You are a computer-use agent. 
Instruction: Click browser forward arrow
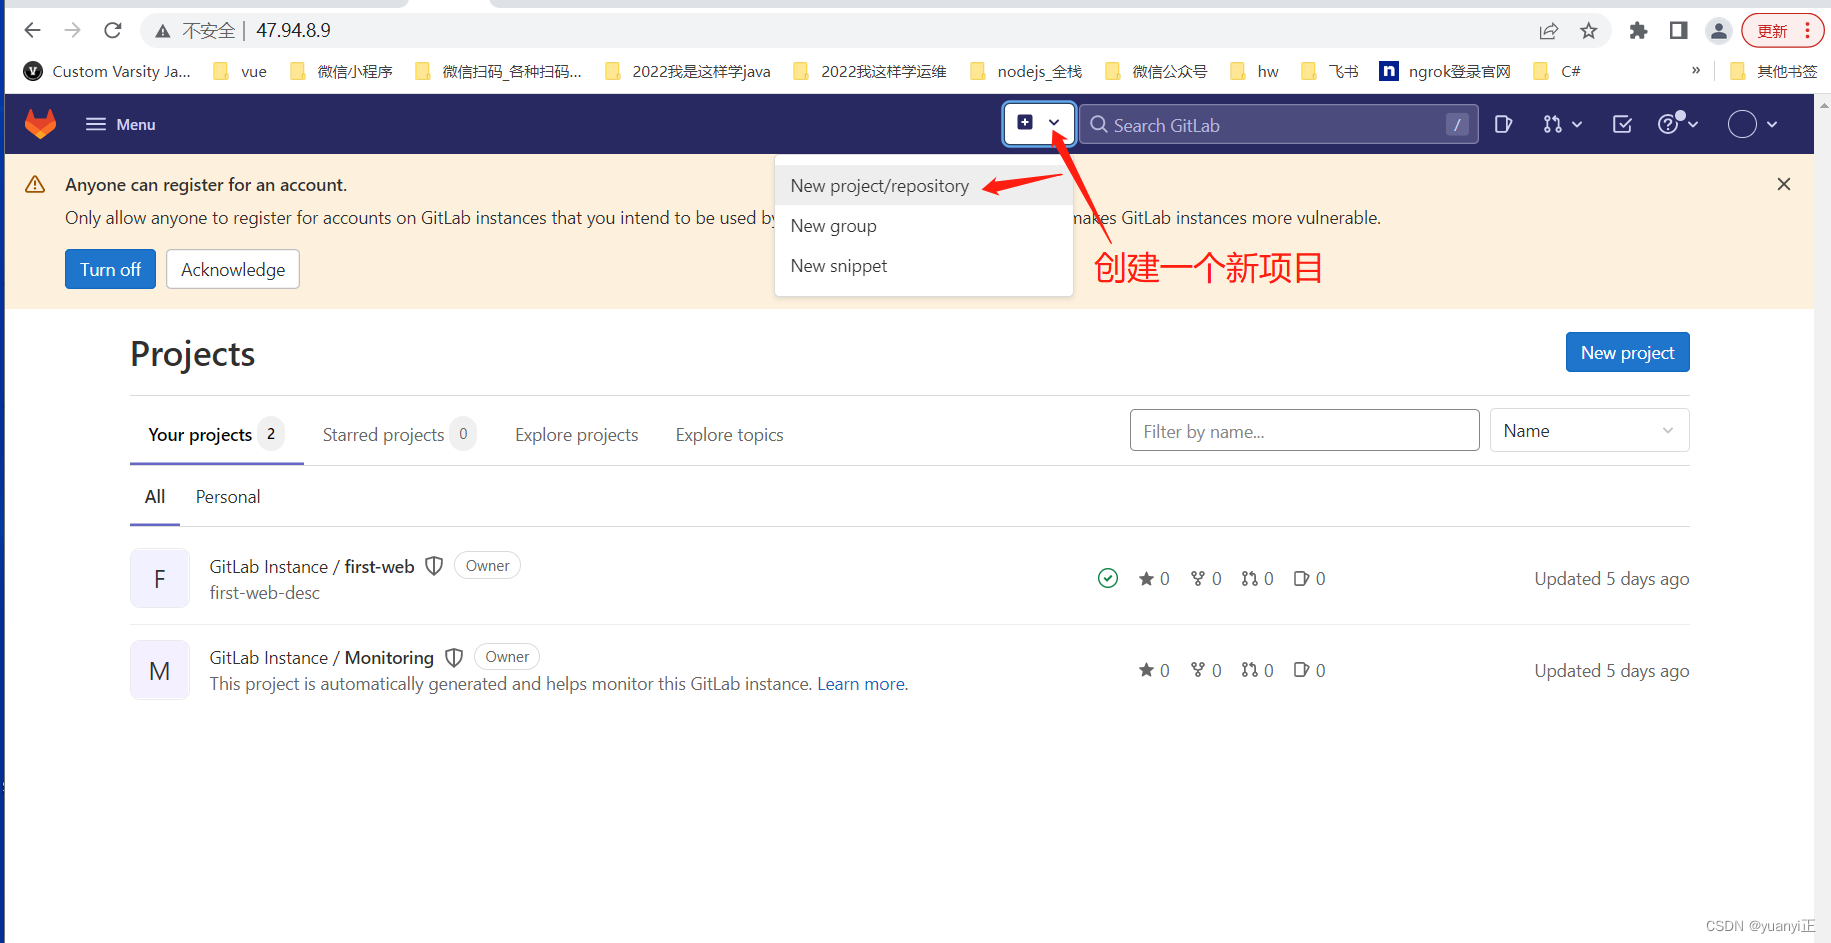point(72,30)
